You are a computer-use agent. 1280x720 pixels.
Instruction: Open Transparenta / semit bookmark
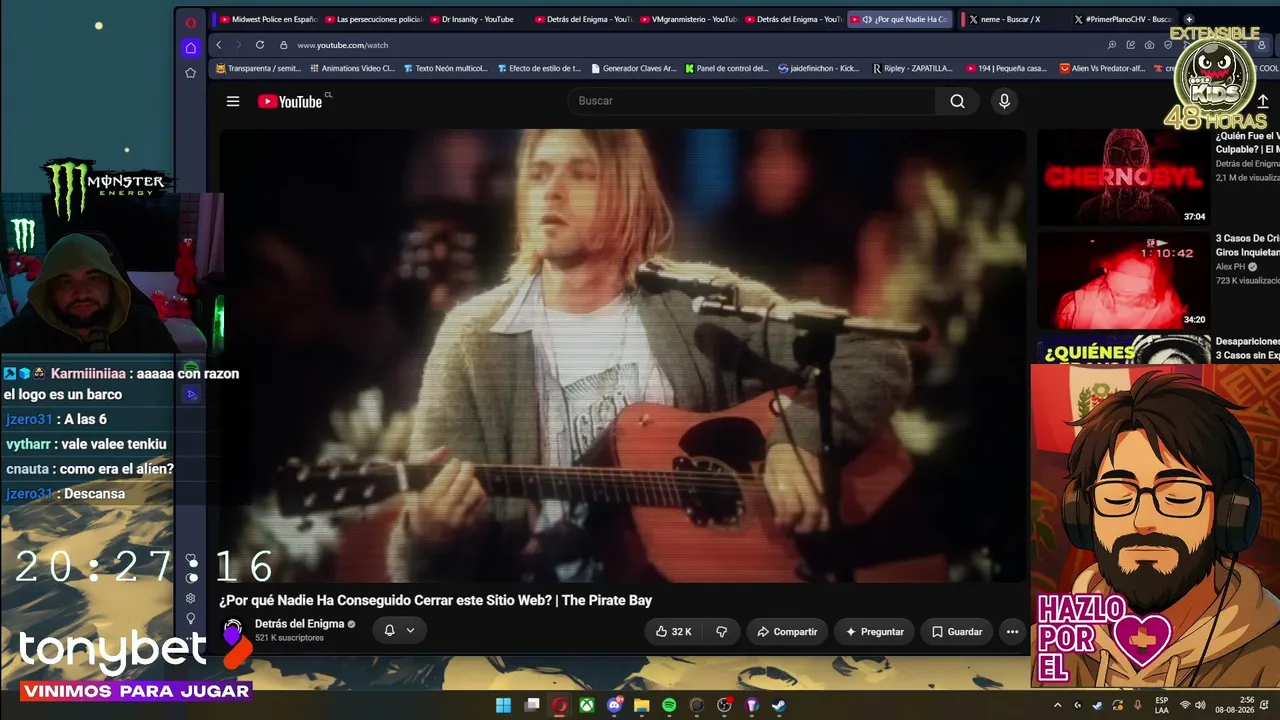coord(258,69)
